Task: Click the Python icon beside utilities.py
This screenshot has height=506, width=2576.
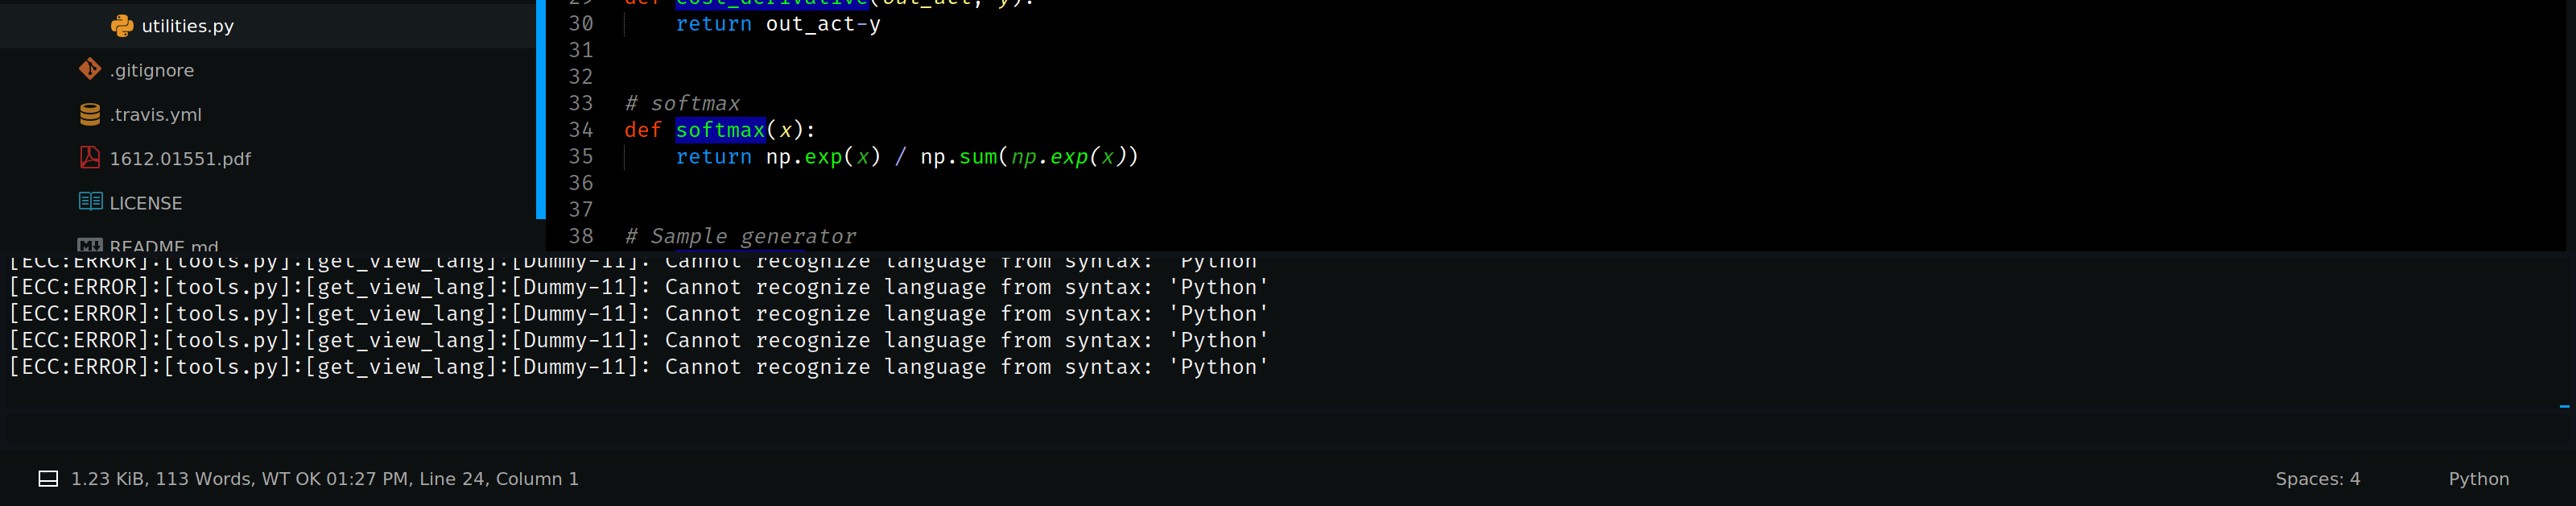Action: click(x=122, y=26)
